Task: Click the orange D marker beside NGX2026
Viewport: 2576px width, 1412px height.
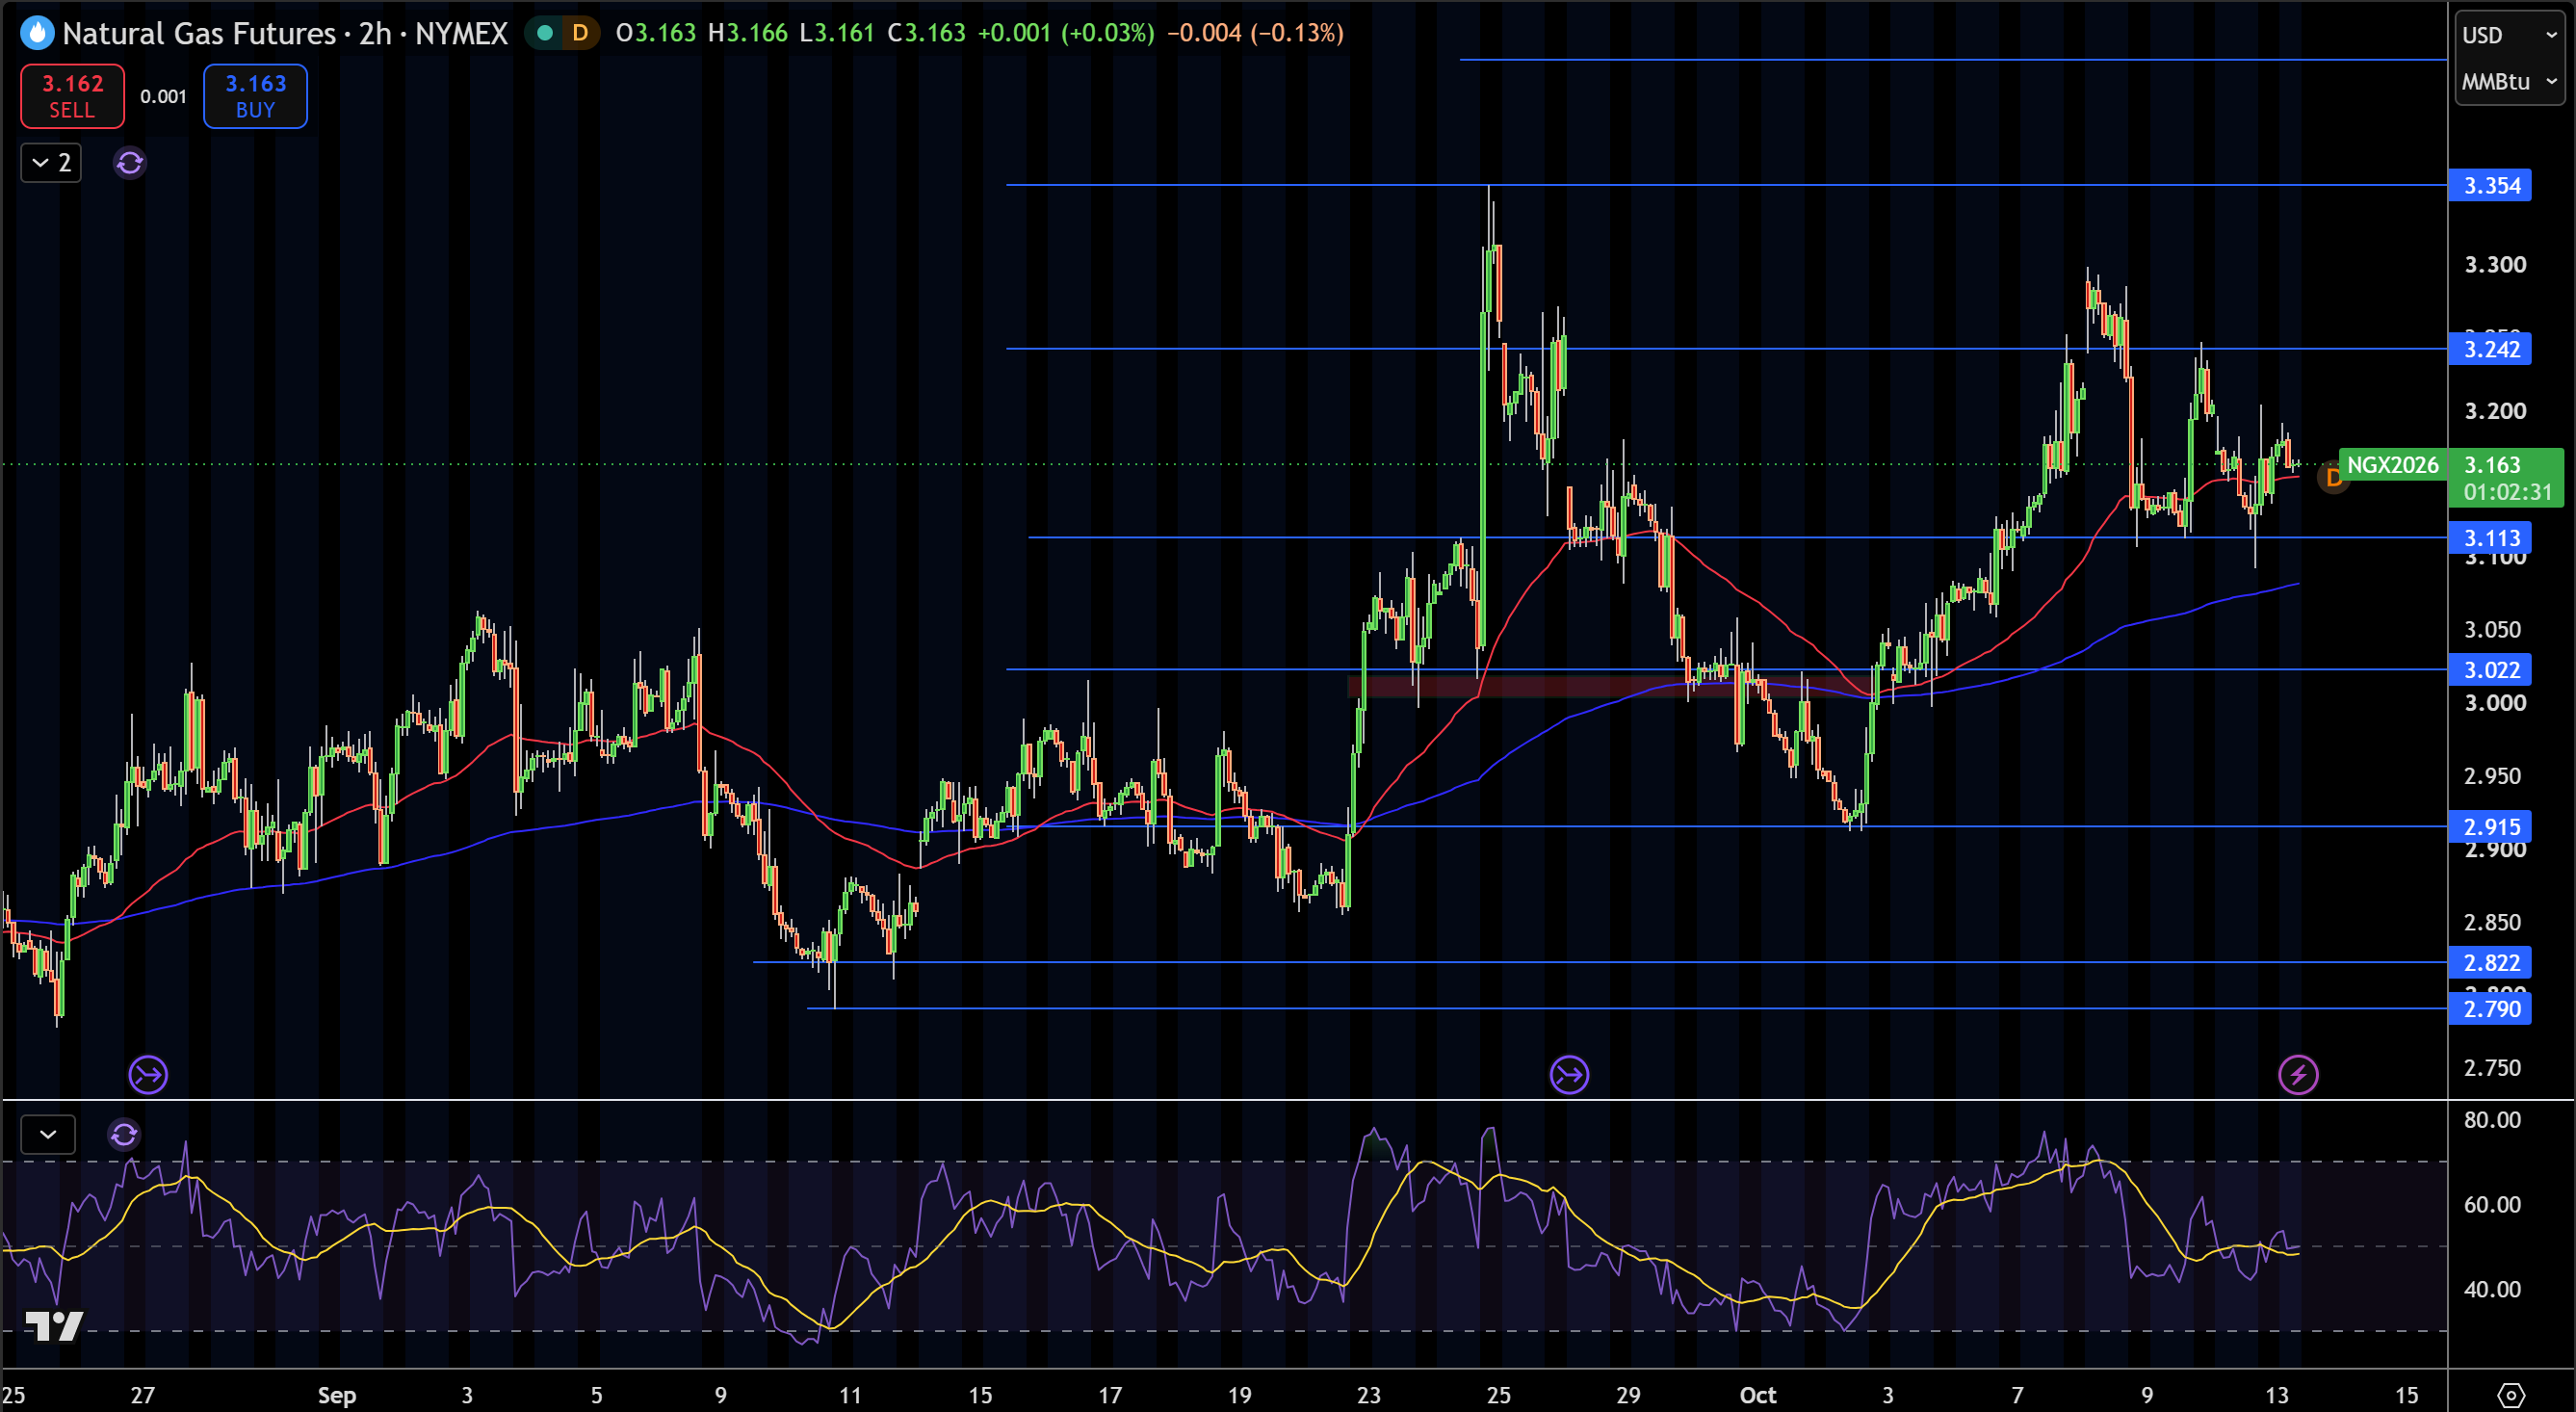Action: 2333,478
